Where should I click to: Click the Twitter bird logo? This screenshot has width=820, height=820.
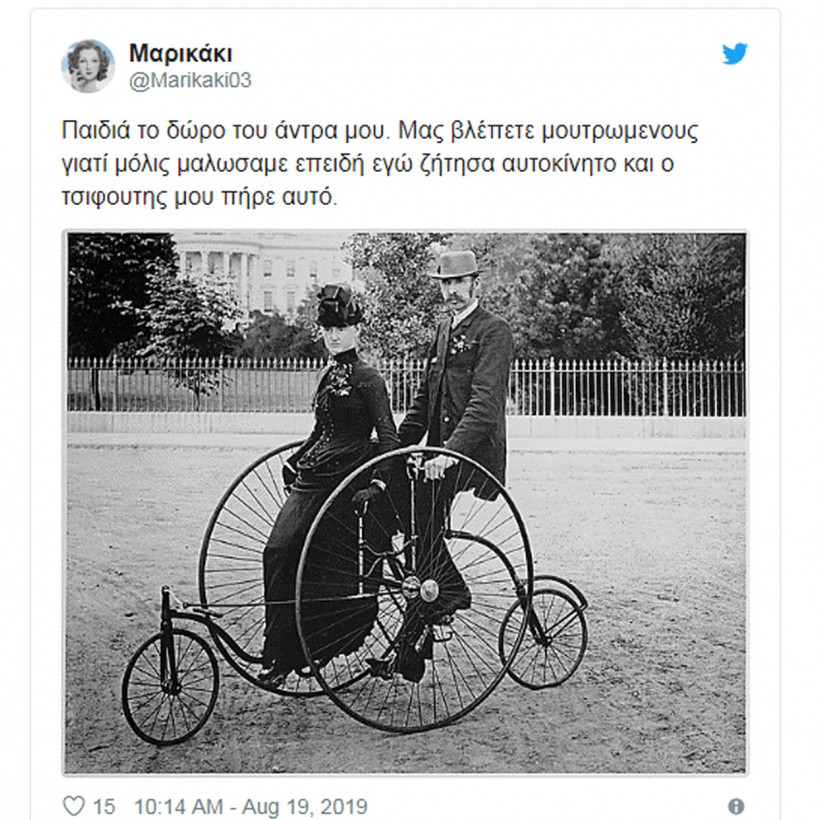click(x=735, y=53)
